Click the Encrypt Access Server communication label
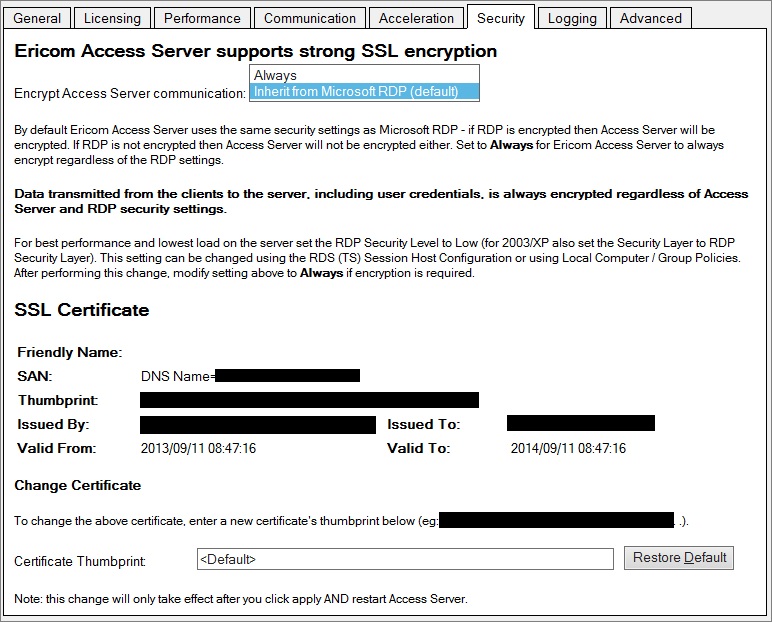The height and width of the screenshot is (622, 772). [x=130, y=93]
